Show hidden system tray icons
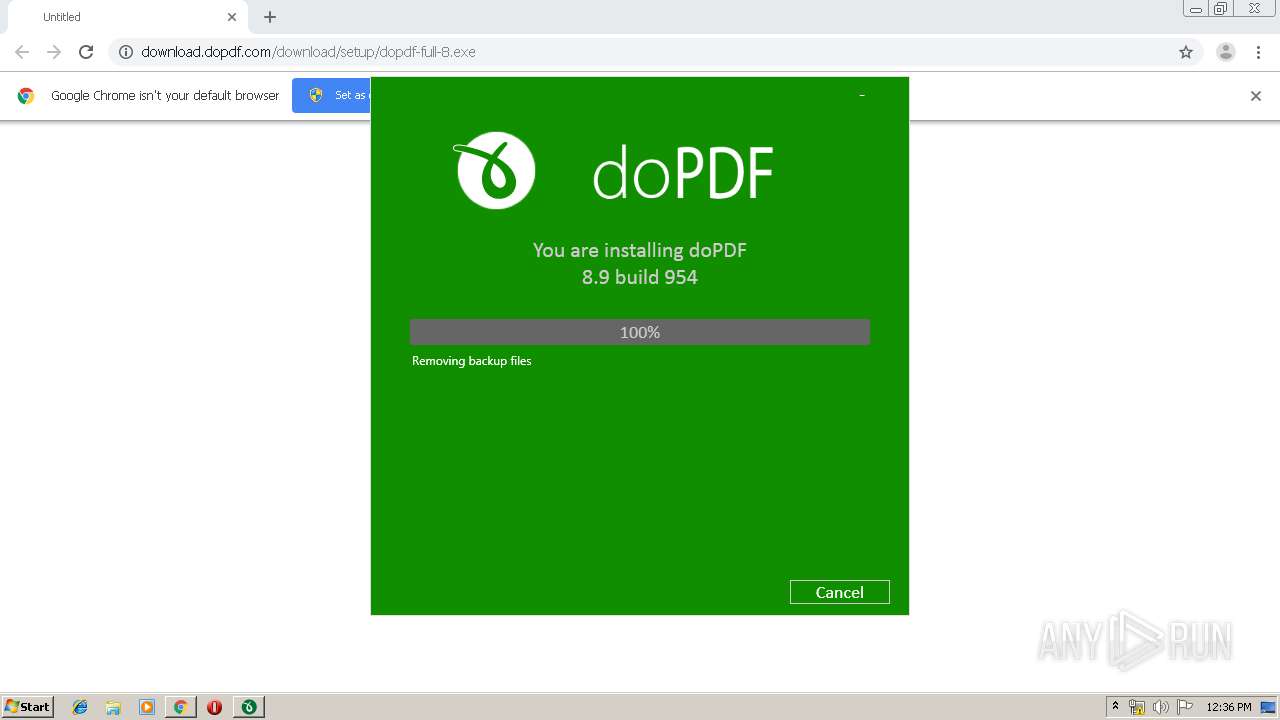The width and height of the screenshot is (1280, 720). click(x=1116, y=707)
